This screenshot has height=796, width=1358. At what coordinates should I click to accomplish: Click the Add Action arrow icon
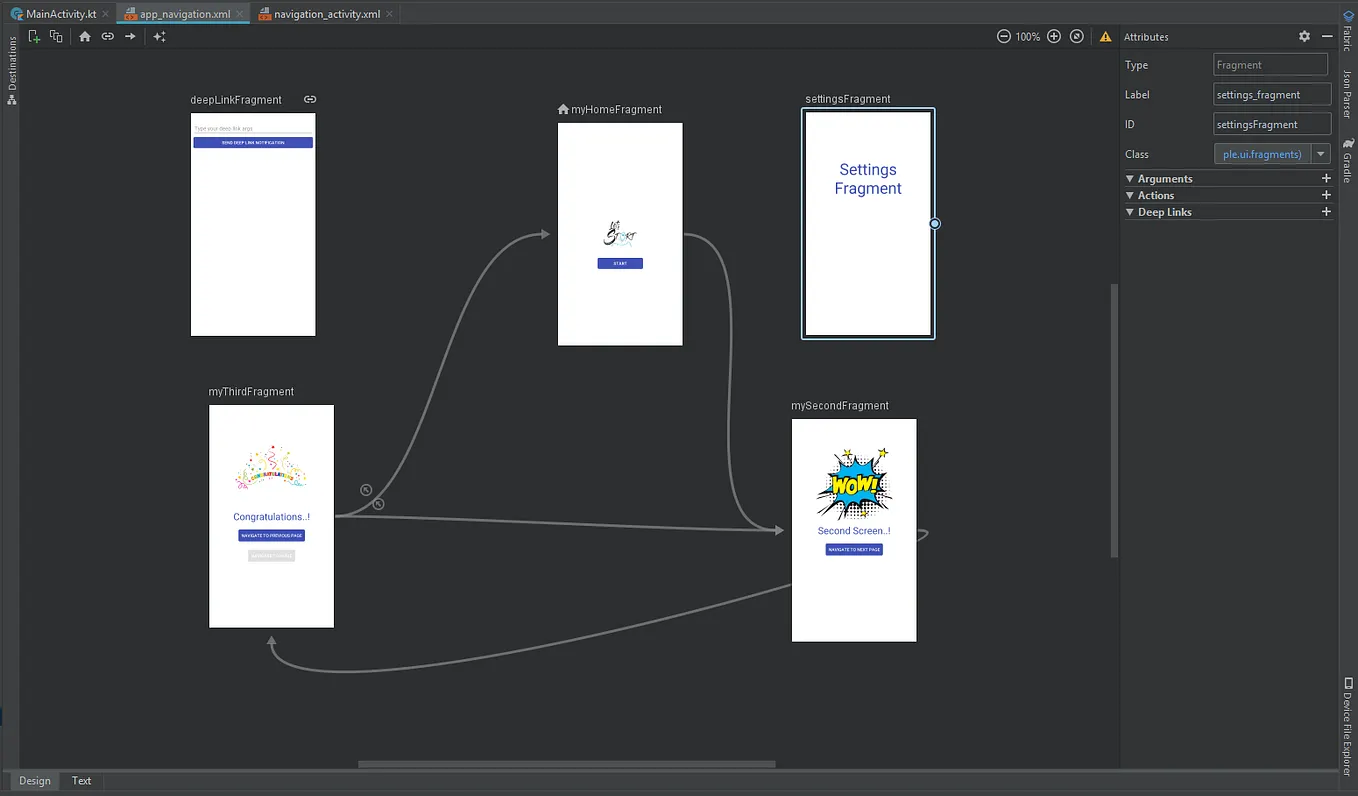(x=129, y=35)
